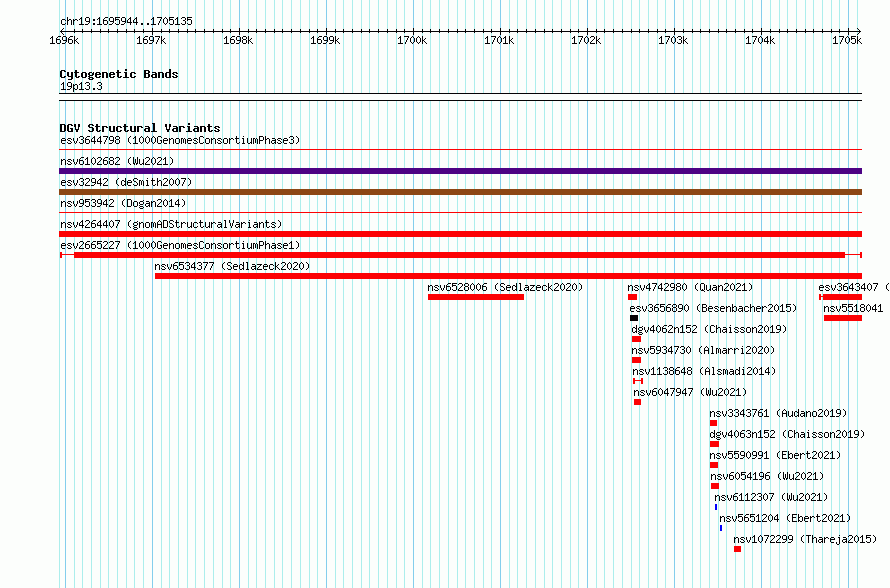Click the nsv5934730 (Almarri2020) label
890x588 pixels.
(x=703, y=350)
